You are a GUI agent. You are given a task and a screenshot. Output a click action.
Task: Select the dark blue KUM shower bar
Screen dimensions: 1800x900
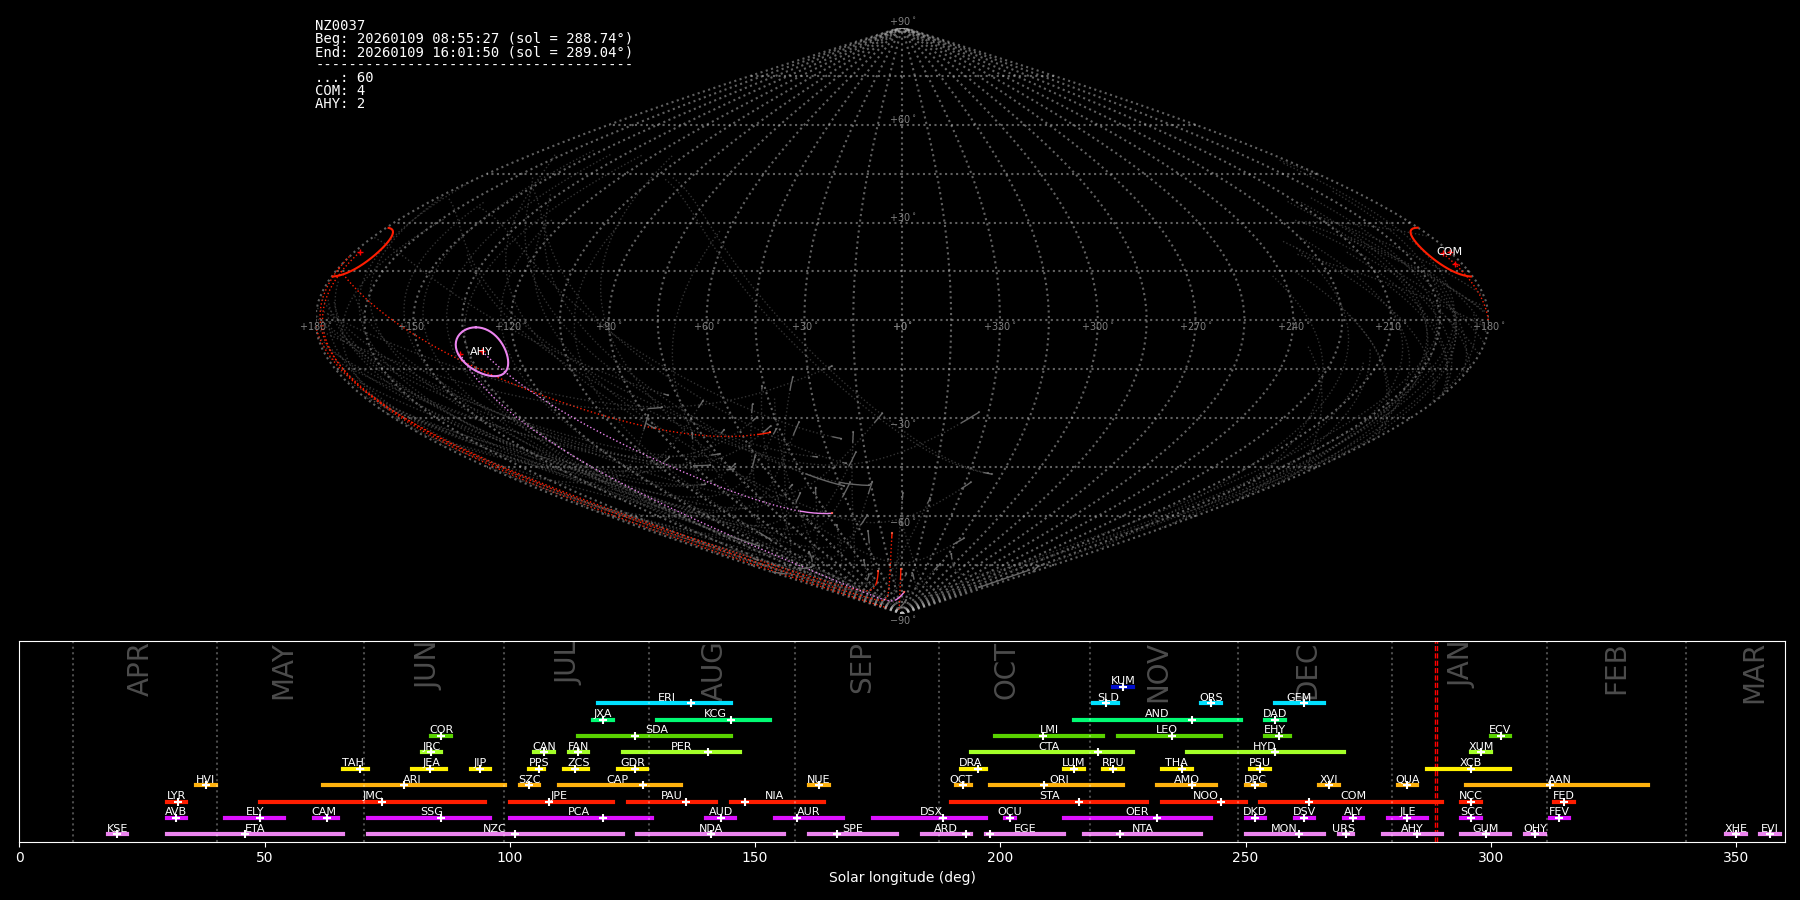click(x=1123, y=687)
